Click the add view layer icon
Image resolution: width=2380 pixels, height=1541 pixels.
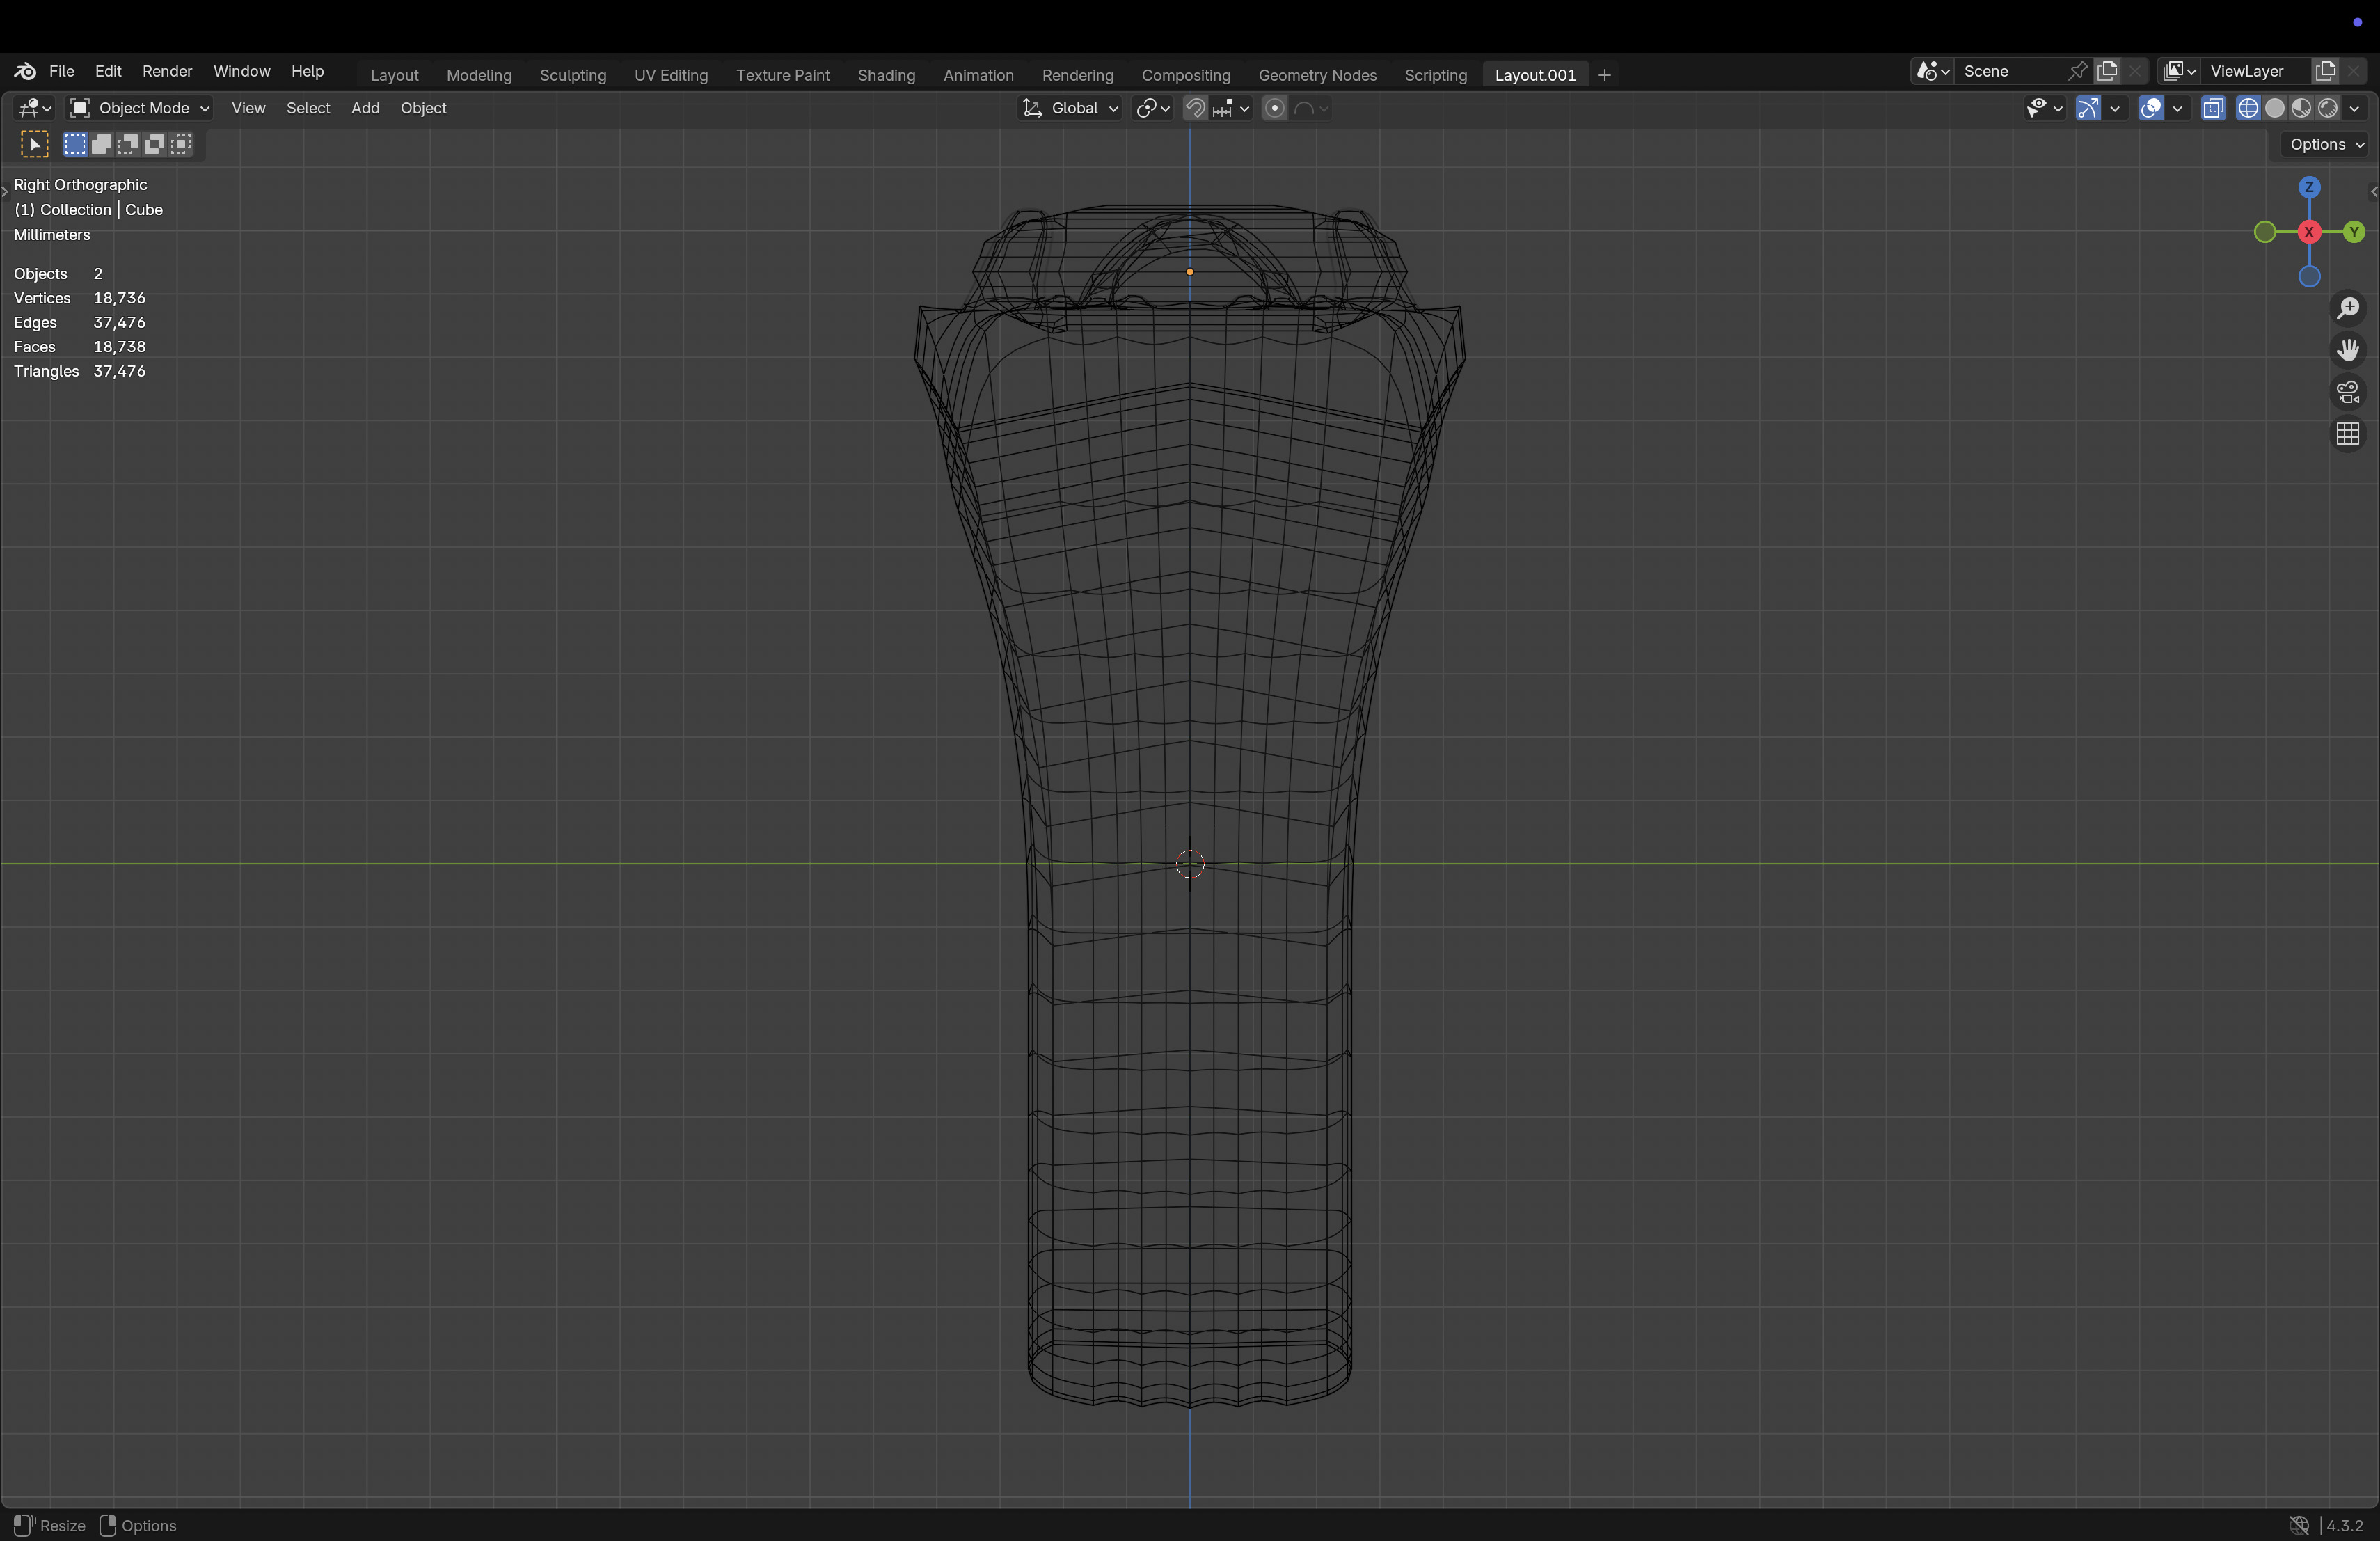point(2326,71)
